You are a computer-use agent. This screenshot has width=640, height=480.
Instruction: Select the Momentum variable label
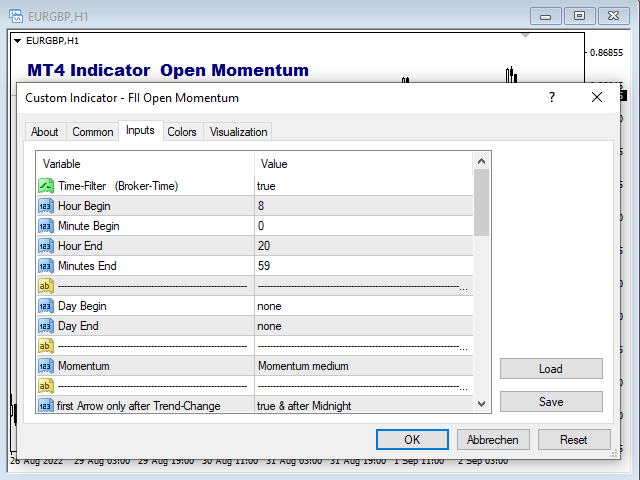point(84,366)
